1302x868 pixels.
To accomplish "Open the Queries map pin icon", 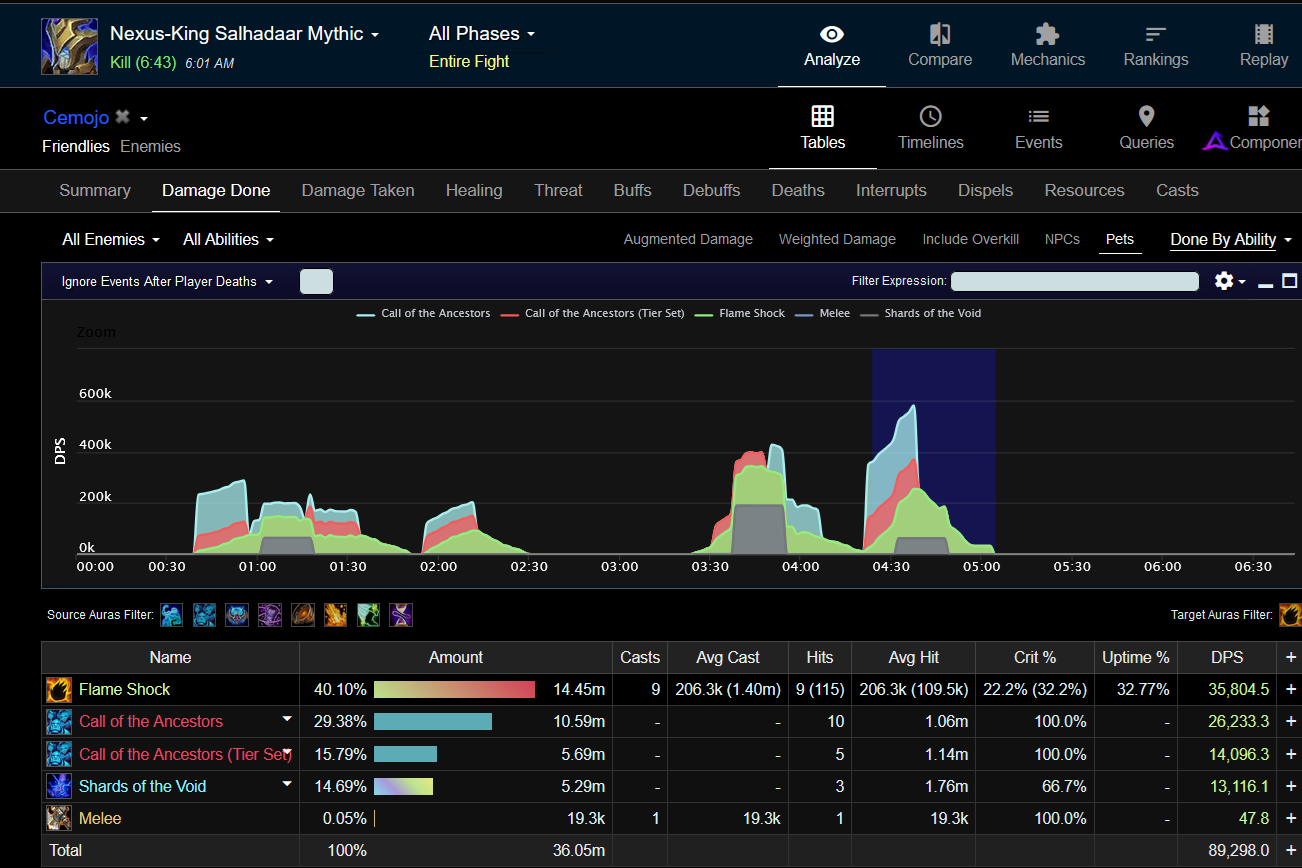I will click(x=1146, y=117).
